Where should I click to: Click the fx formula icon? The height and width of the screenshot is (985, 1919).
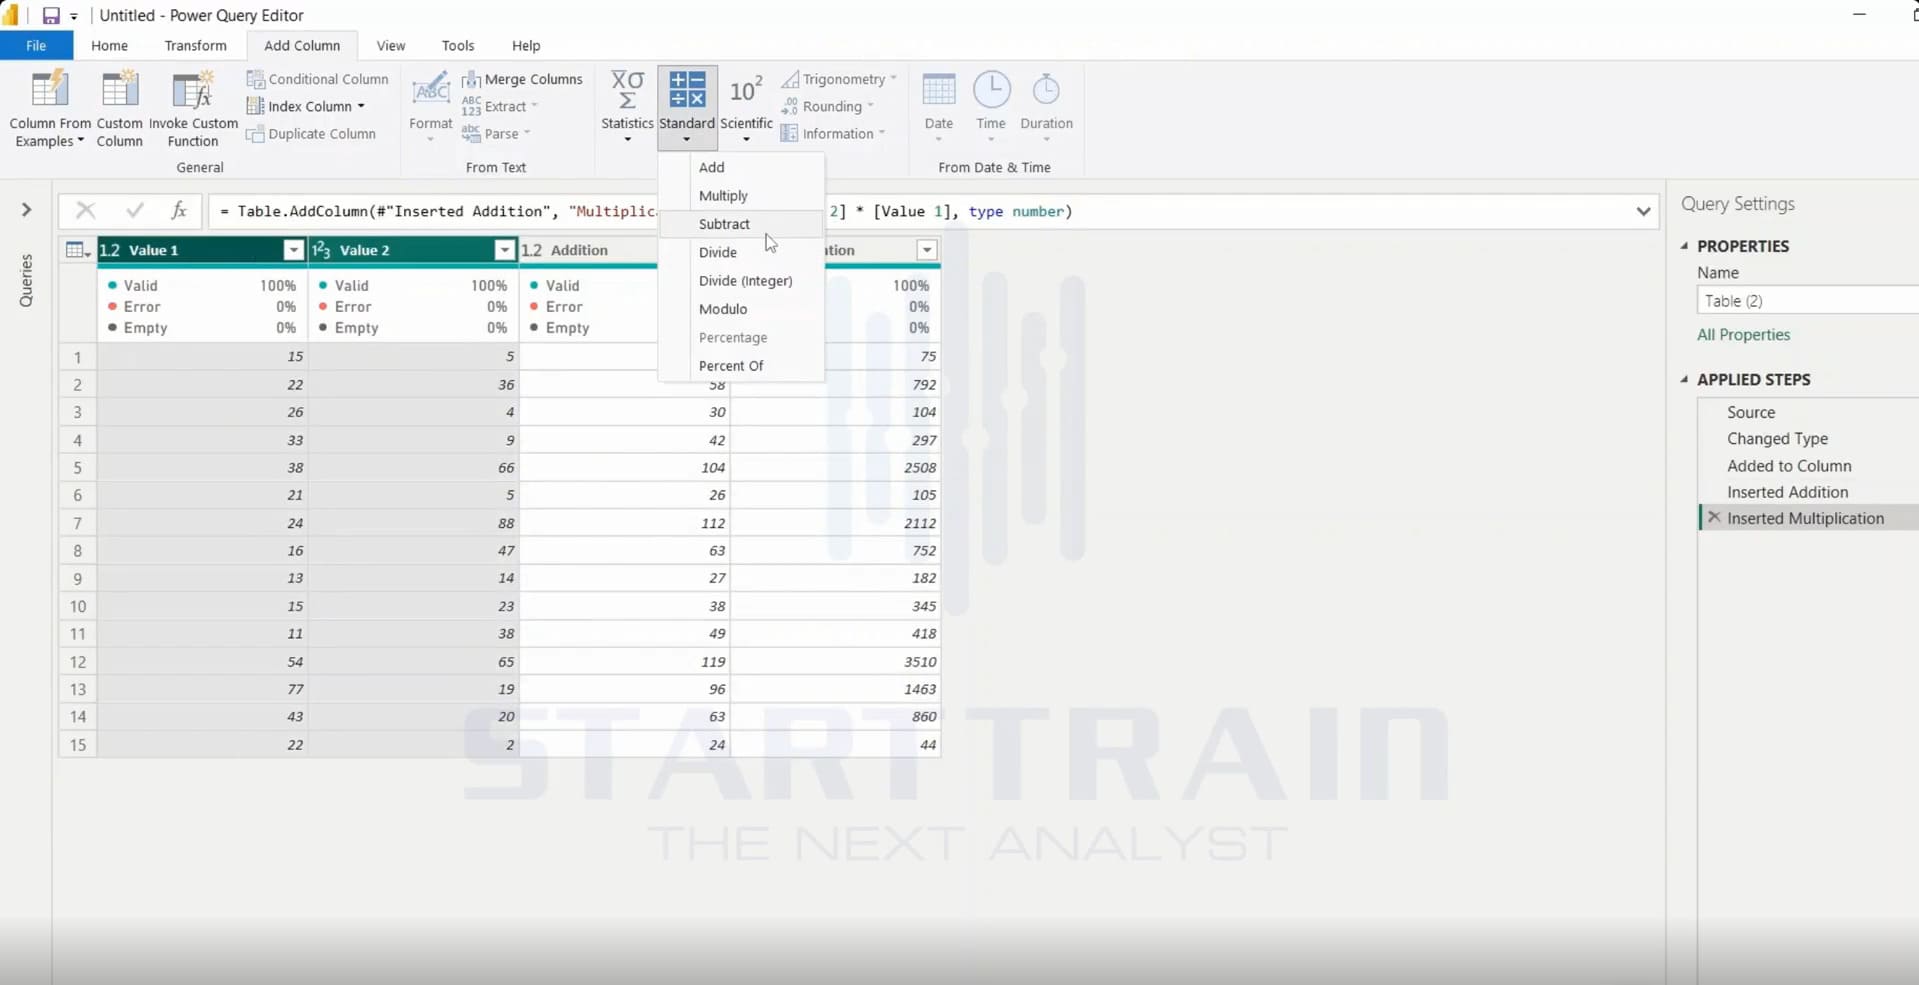(179, 210)
